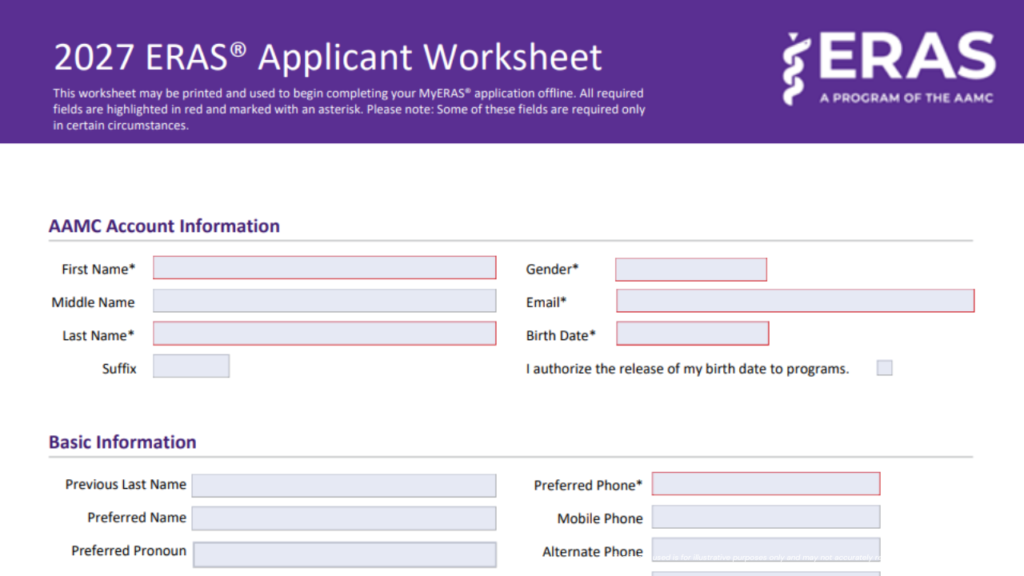
Task: Open the Gender field
Action: tap(691, 270)
